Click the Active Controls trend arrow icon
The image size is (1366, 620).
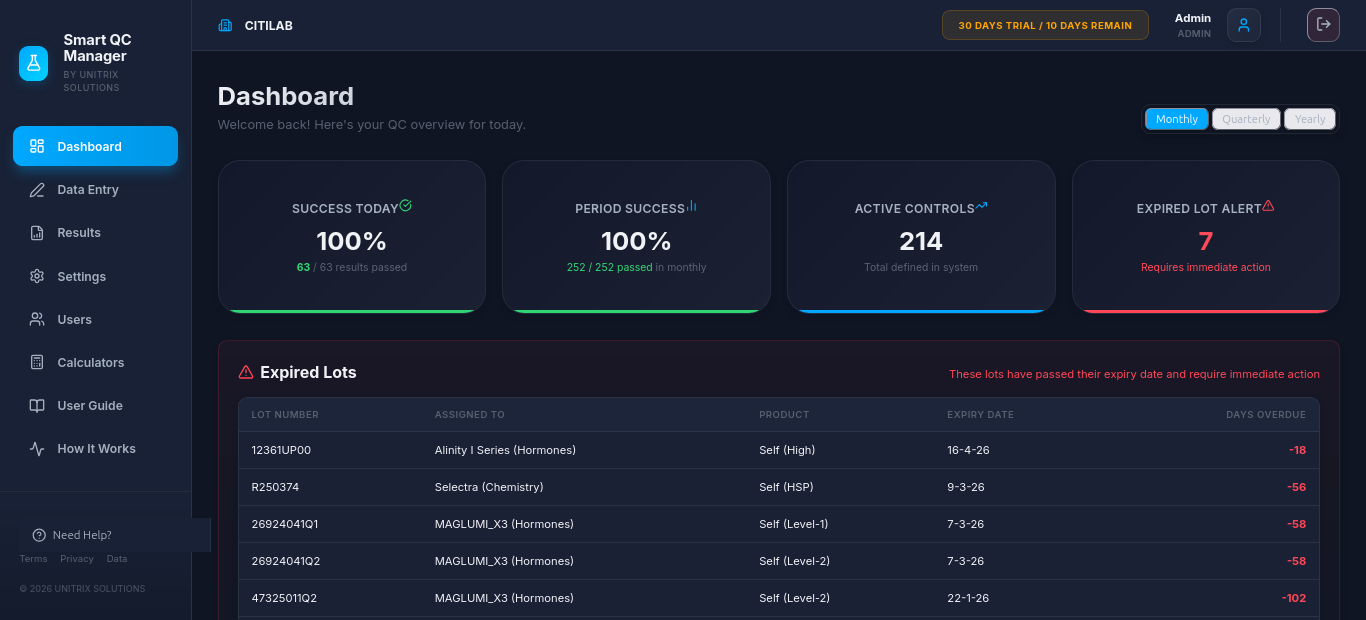pos(982,206)
